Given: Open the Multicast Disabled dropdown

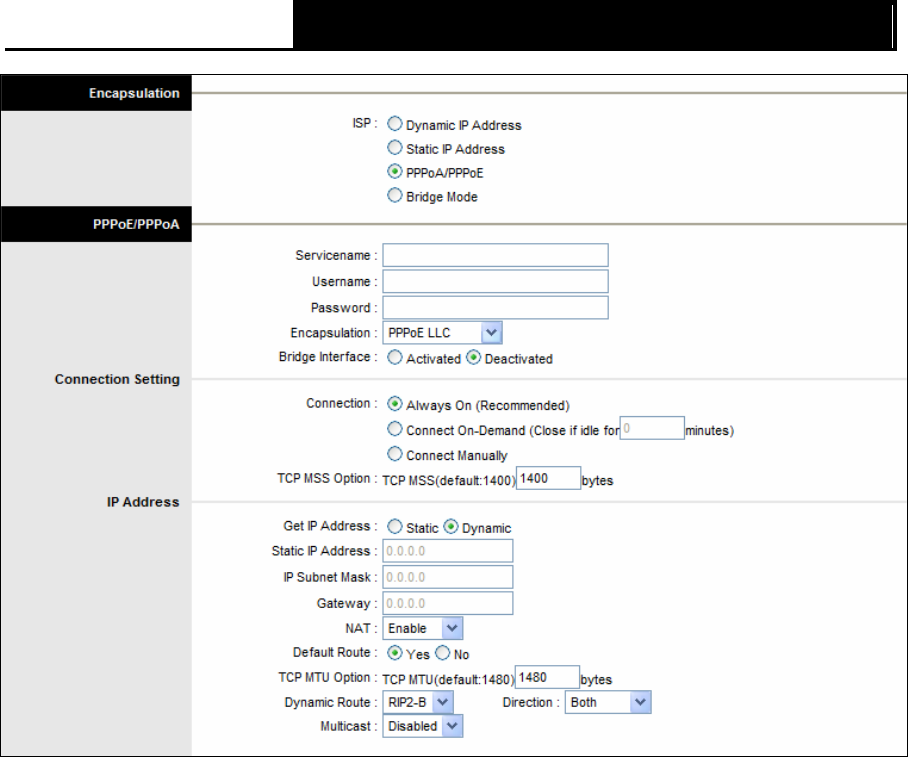Looking at the screenshot, I should pyautogui.click(x=422, y=726).
